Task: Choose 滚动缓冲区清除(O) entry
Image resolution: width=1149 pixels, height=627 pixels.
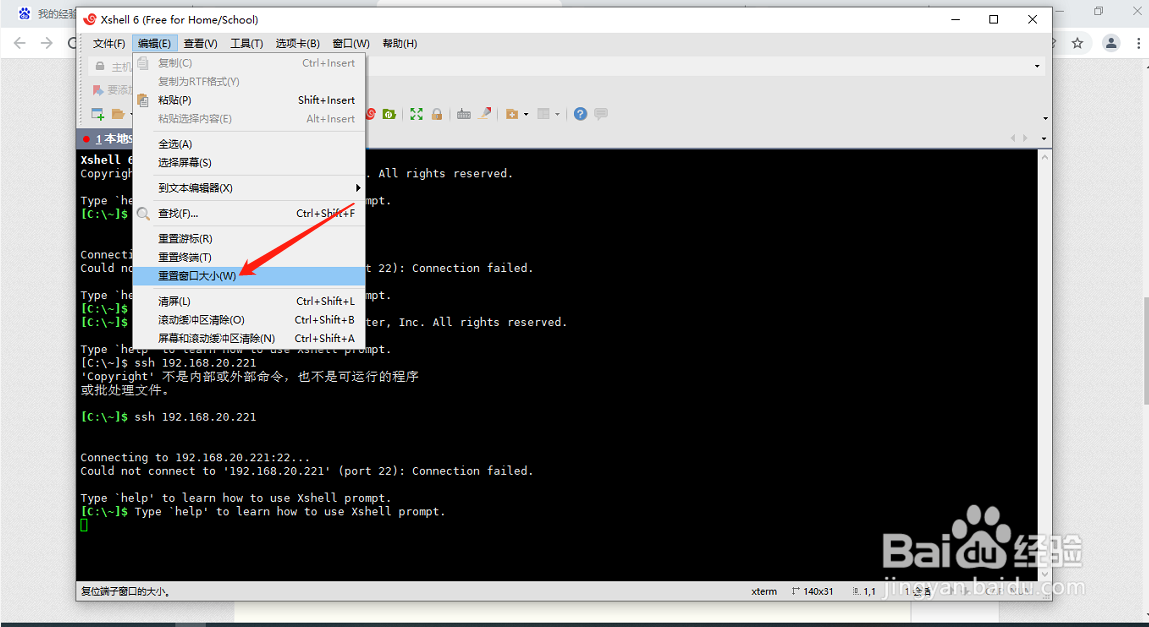Action: [x=248, y=320]
